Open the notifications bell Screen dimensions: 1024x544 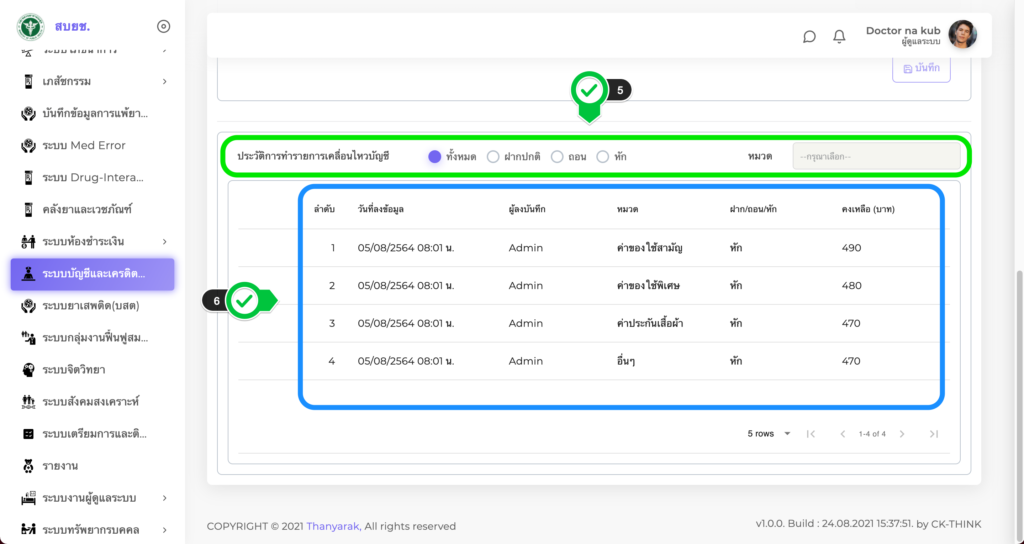click(839, 37)
